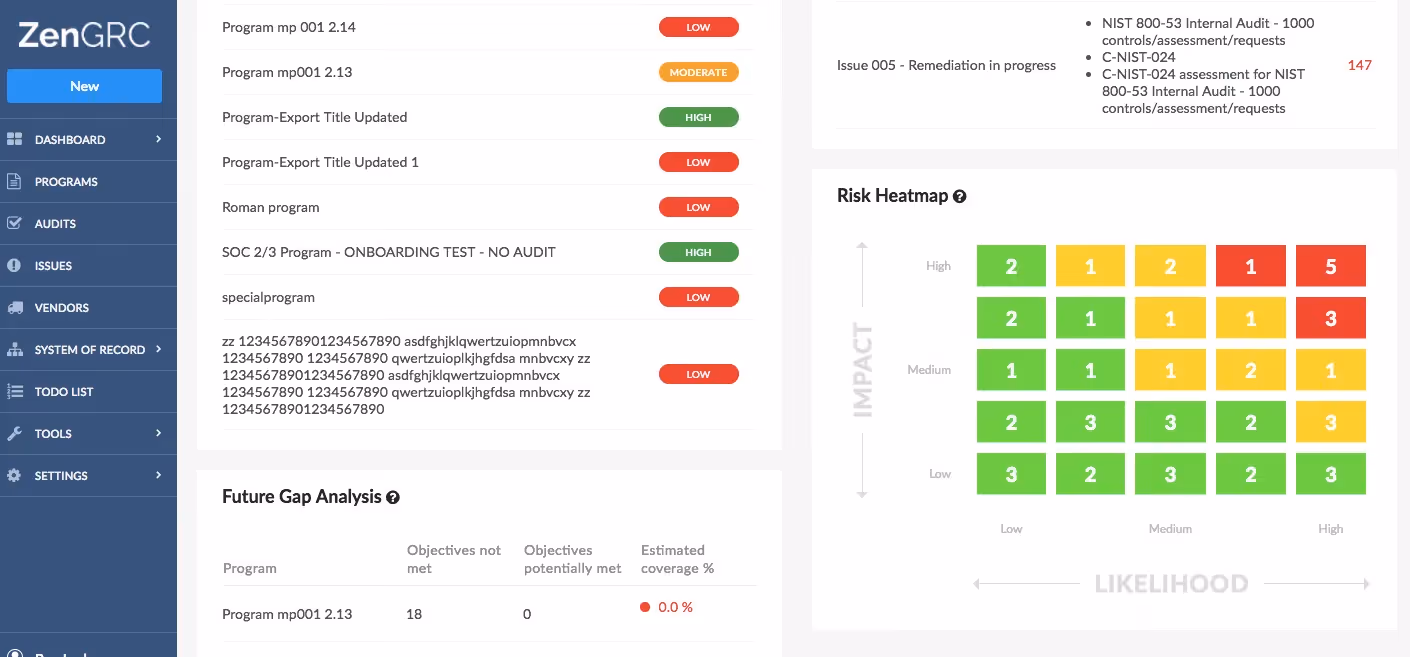Viewport: 1410px width, 657px height.
Task: Click the Vendors truck icon
Action: (14, 308)
